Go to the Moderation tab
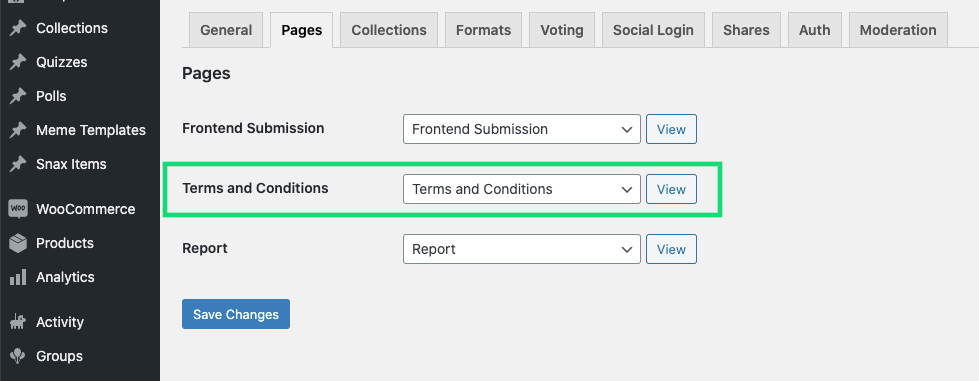The image size is (979, 381). (898, 30)
